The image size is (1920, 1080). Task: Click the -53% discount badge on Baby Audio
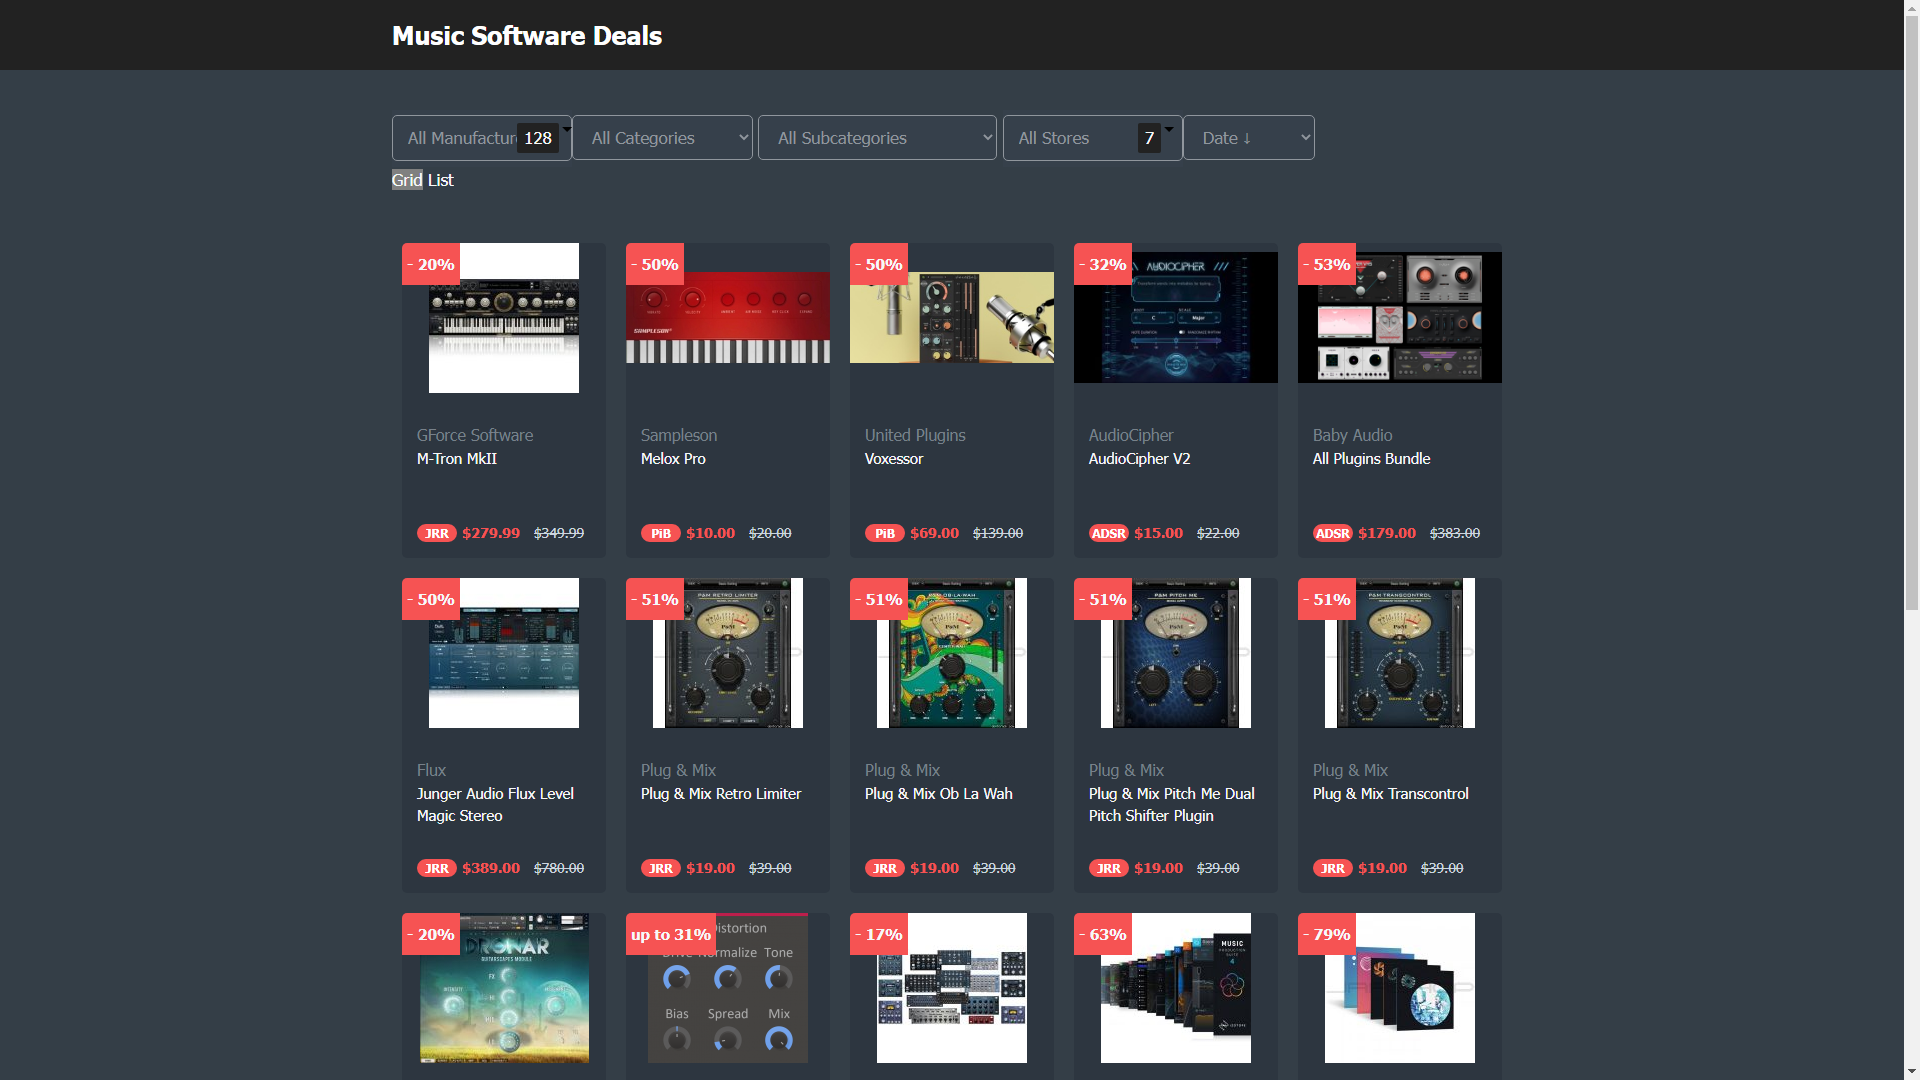pyautogui.click(x=1326, y=264)
